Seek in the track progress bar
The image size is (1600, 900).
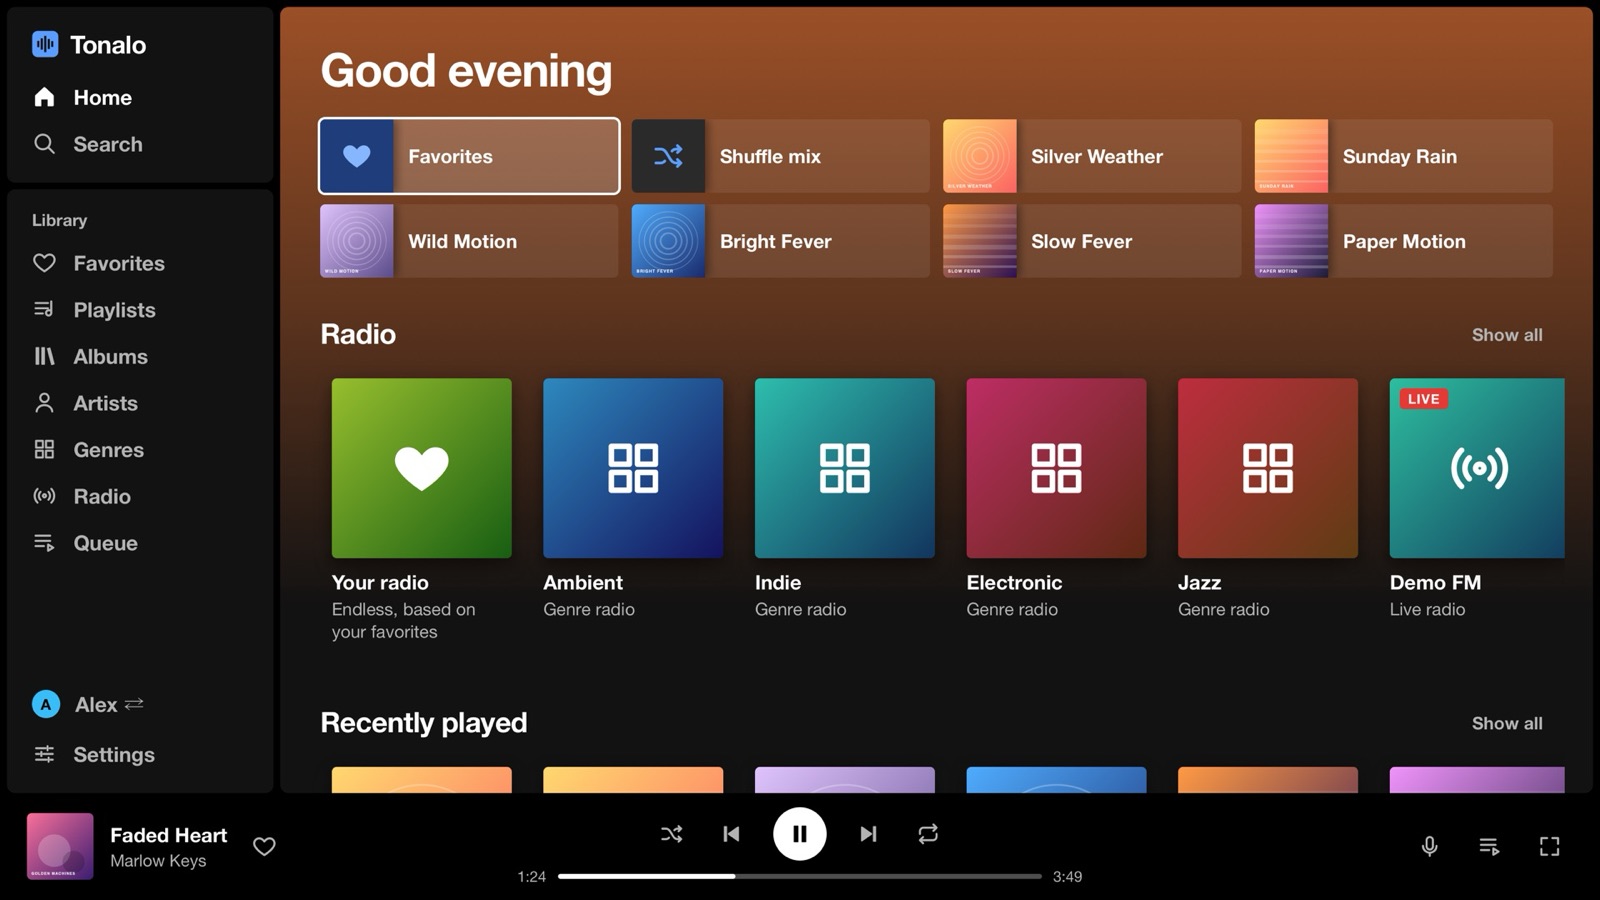point(800,876)
